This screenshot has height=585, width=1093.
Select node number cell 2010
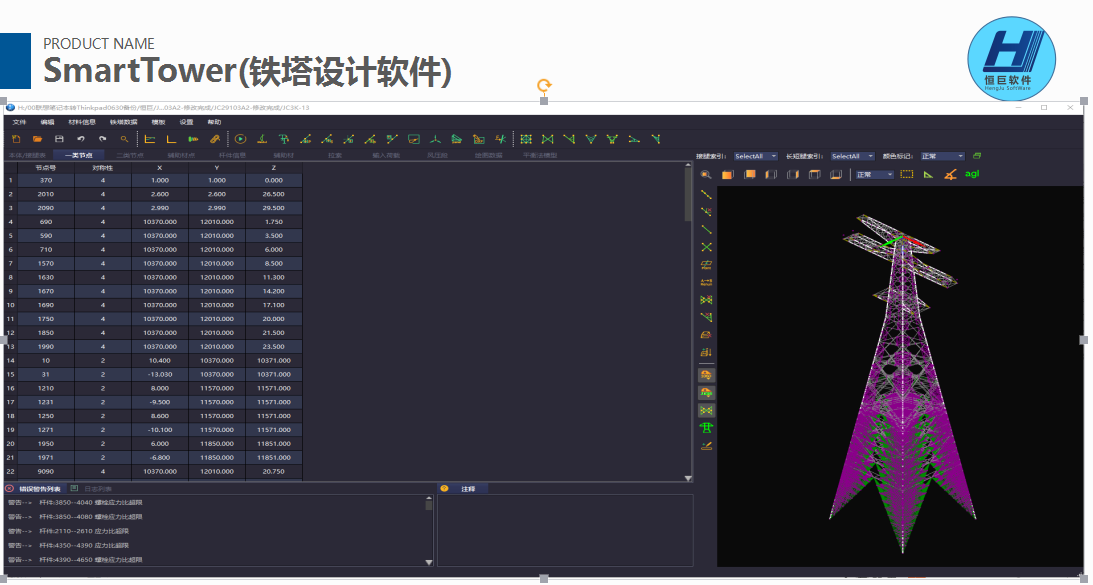[46, 194]
